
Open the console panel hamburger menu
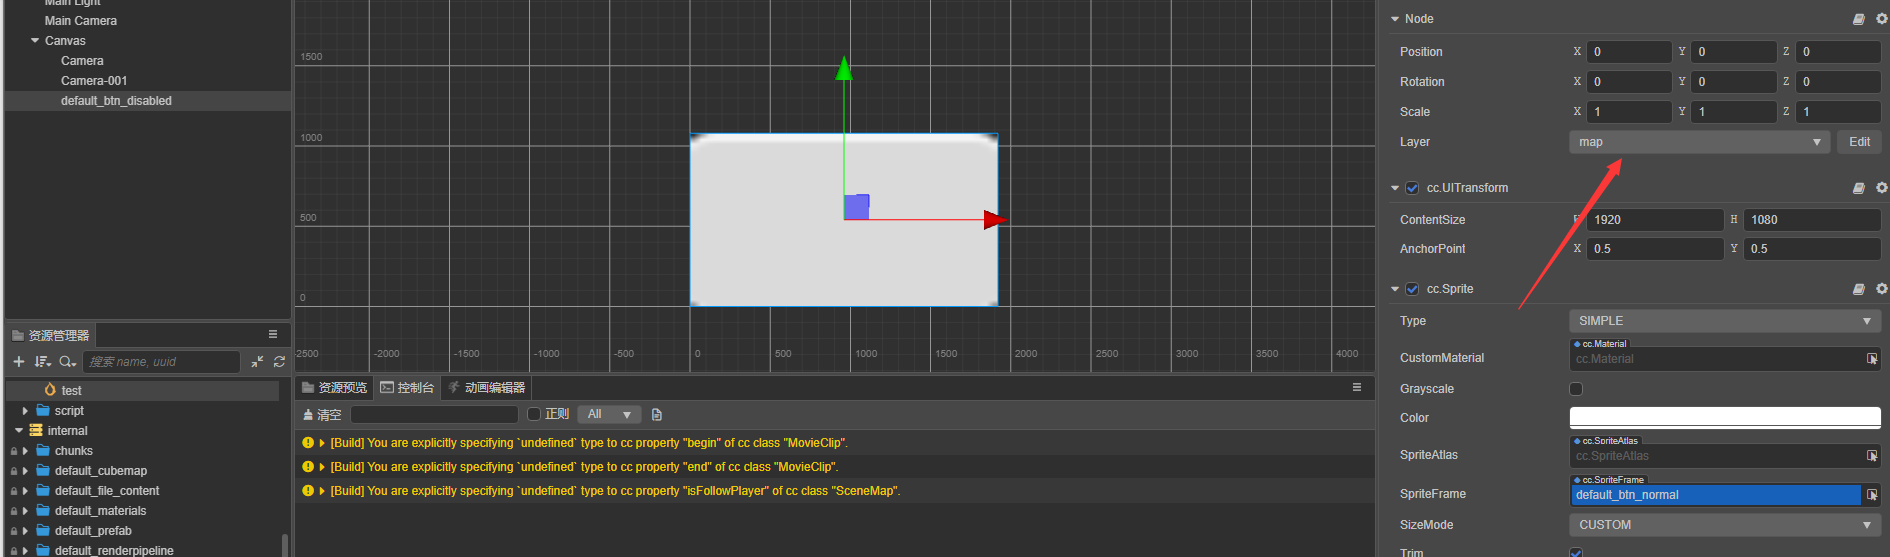pyautogui.click(x=1357, y=388)
